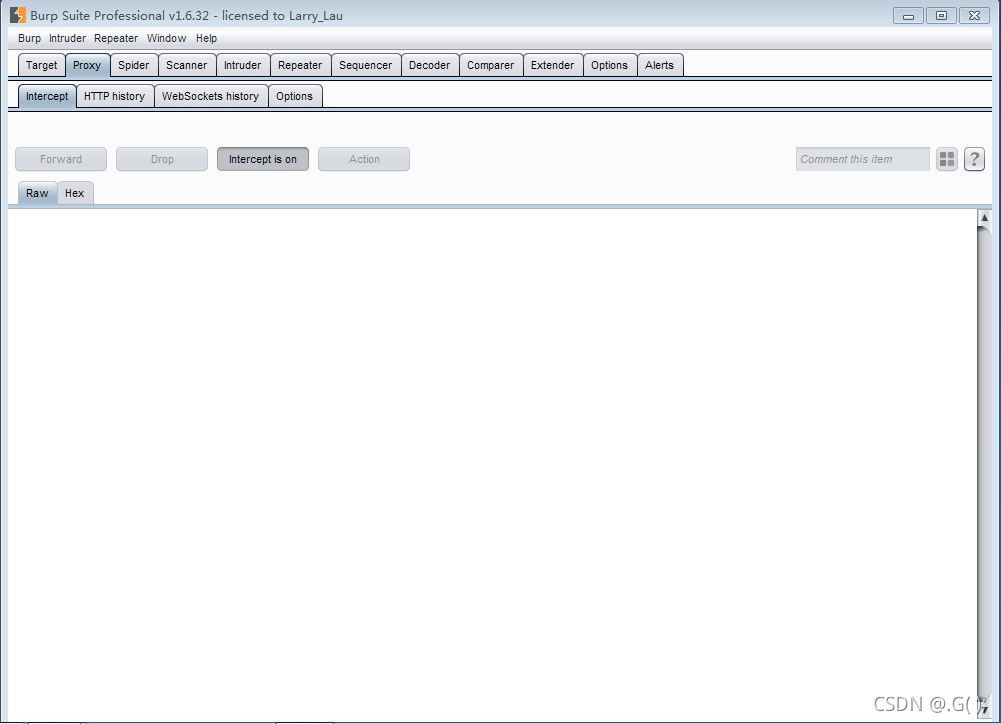
Task: Open the Window menu
Action: point(166,38)
